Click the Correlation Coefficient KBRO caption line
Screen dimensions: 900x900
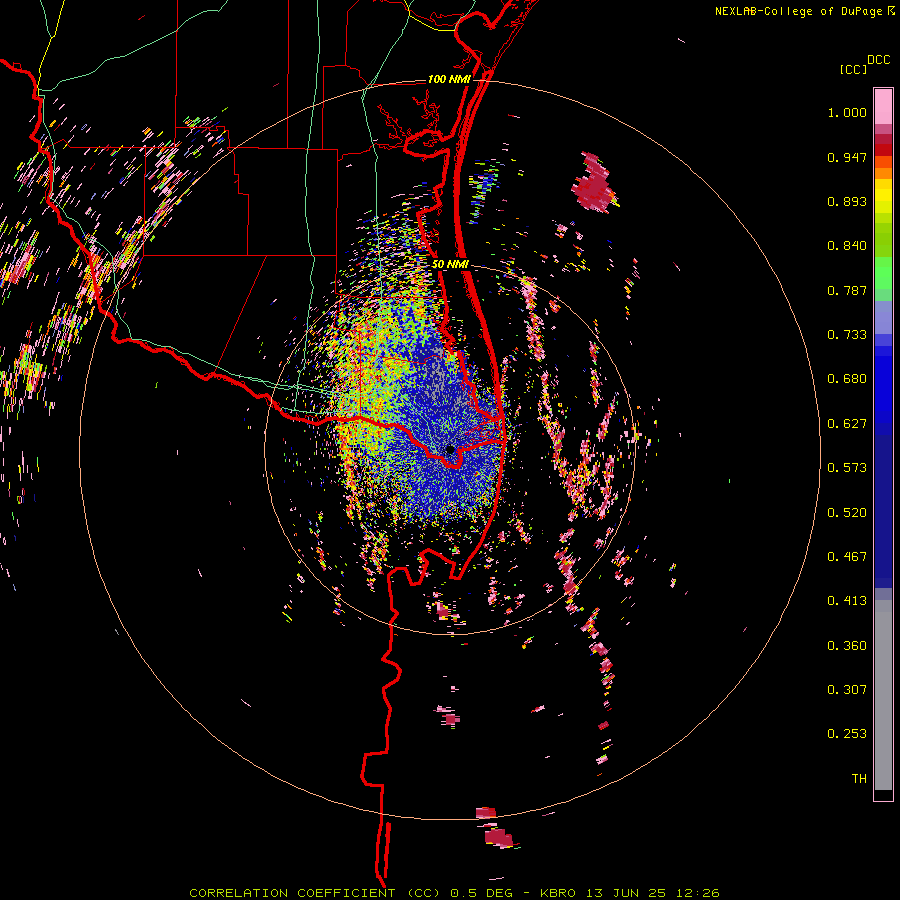[x=454, y=893]
